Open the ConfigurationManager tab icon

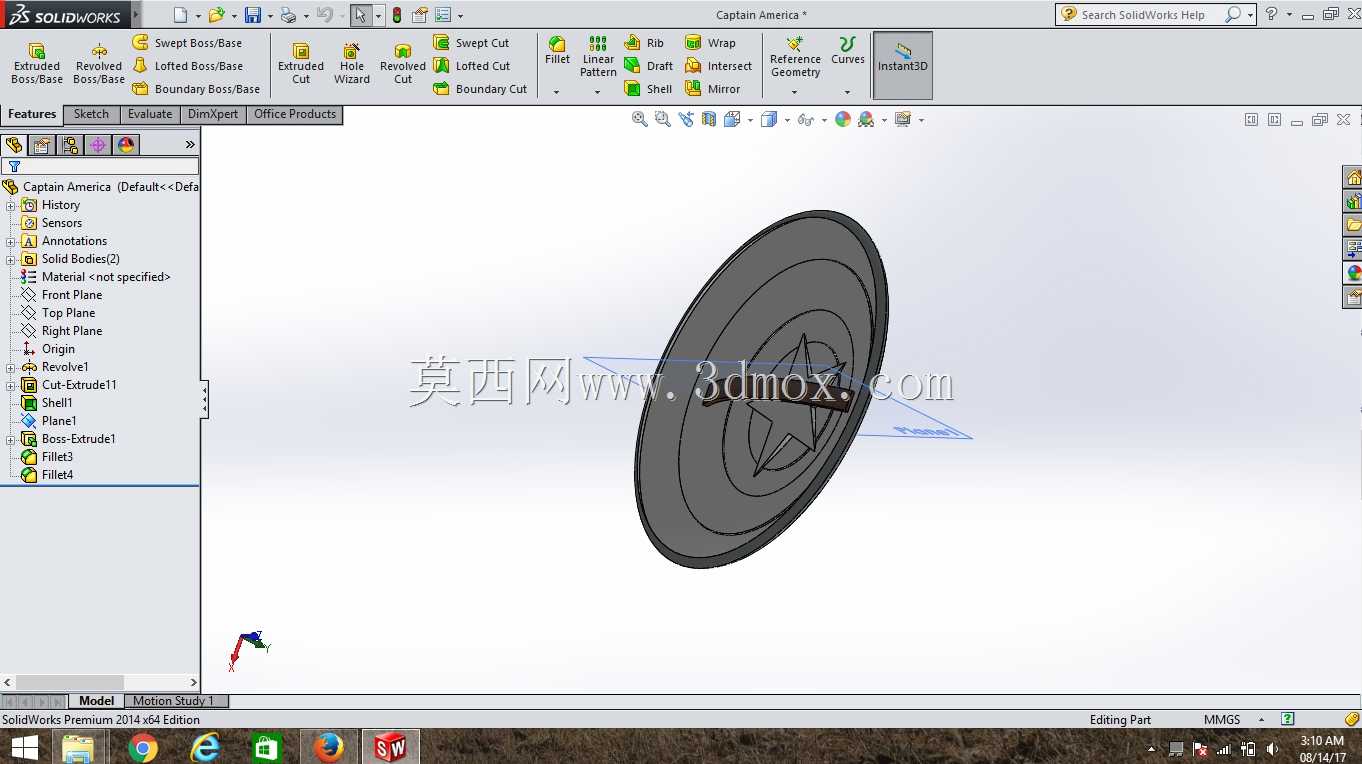click(x=70, y=145)
